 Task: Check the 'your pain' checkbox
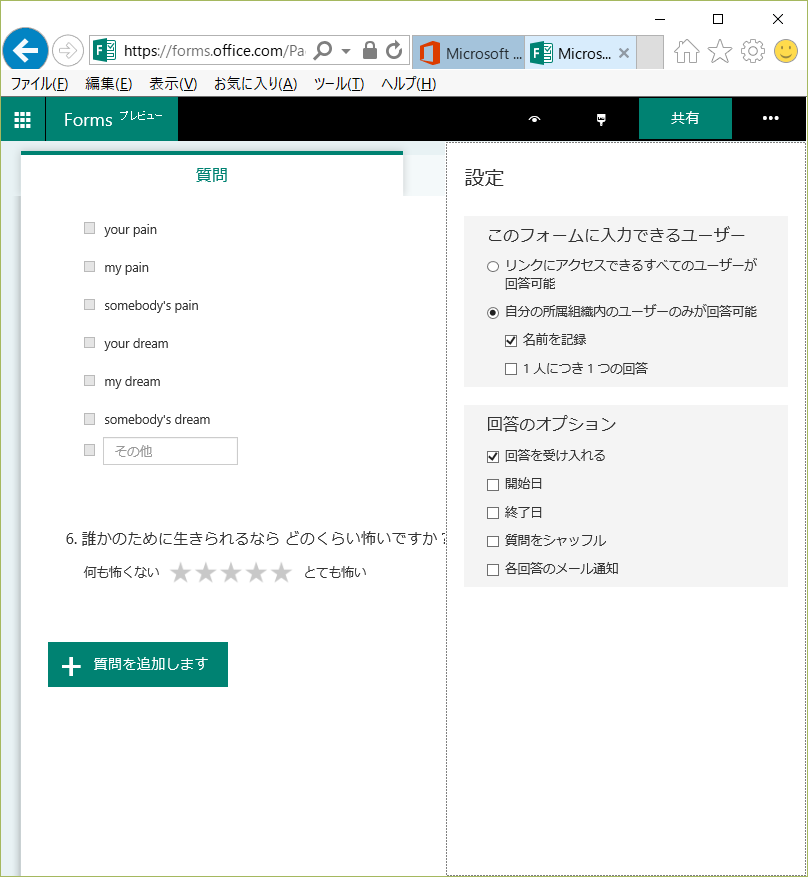point(89,228)
